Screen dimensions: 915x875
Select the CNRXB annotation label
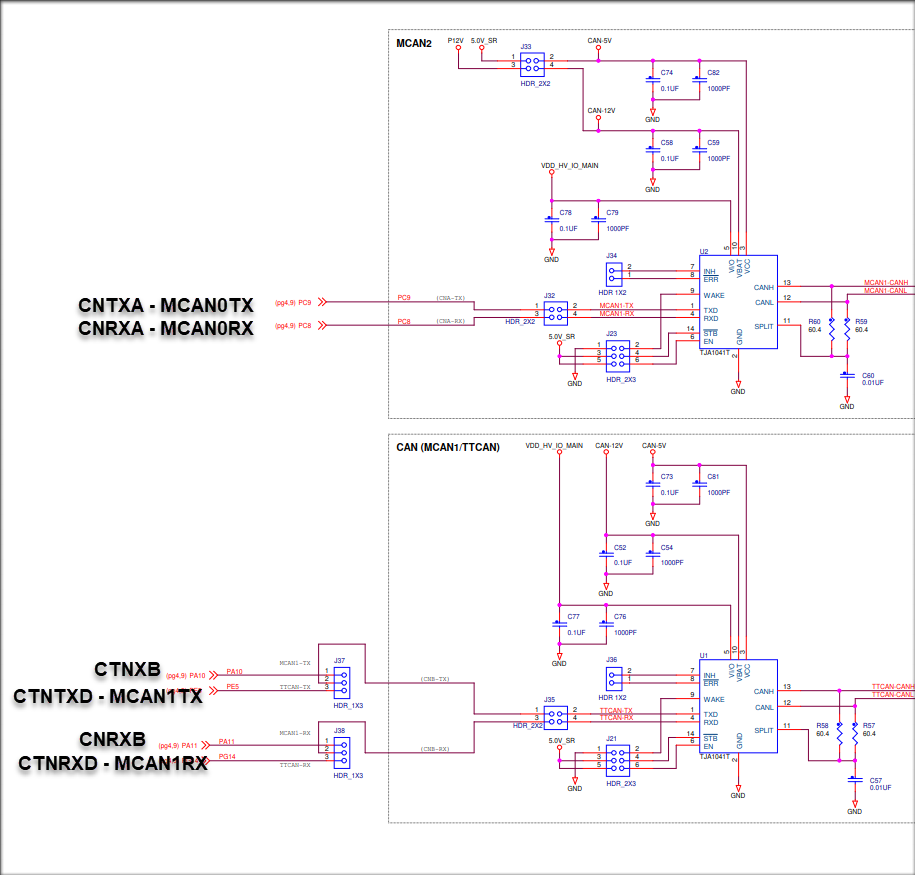point(112,739)
